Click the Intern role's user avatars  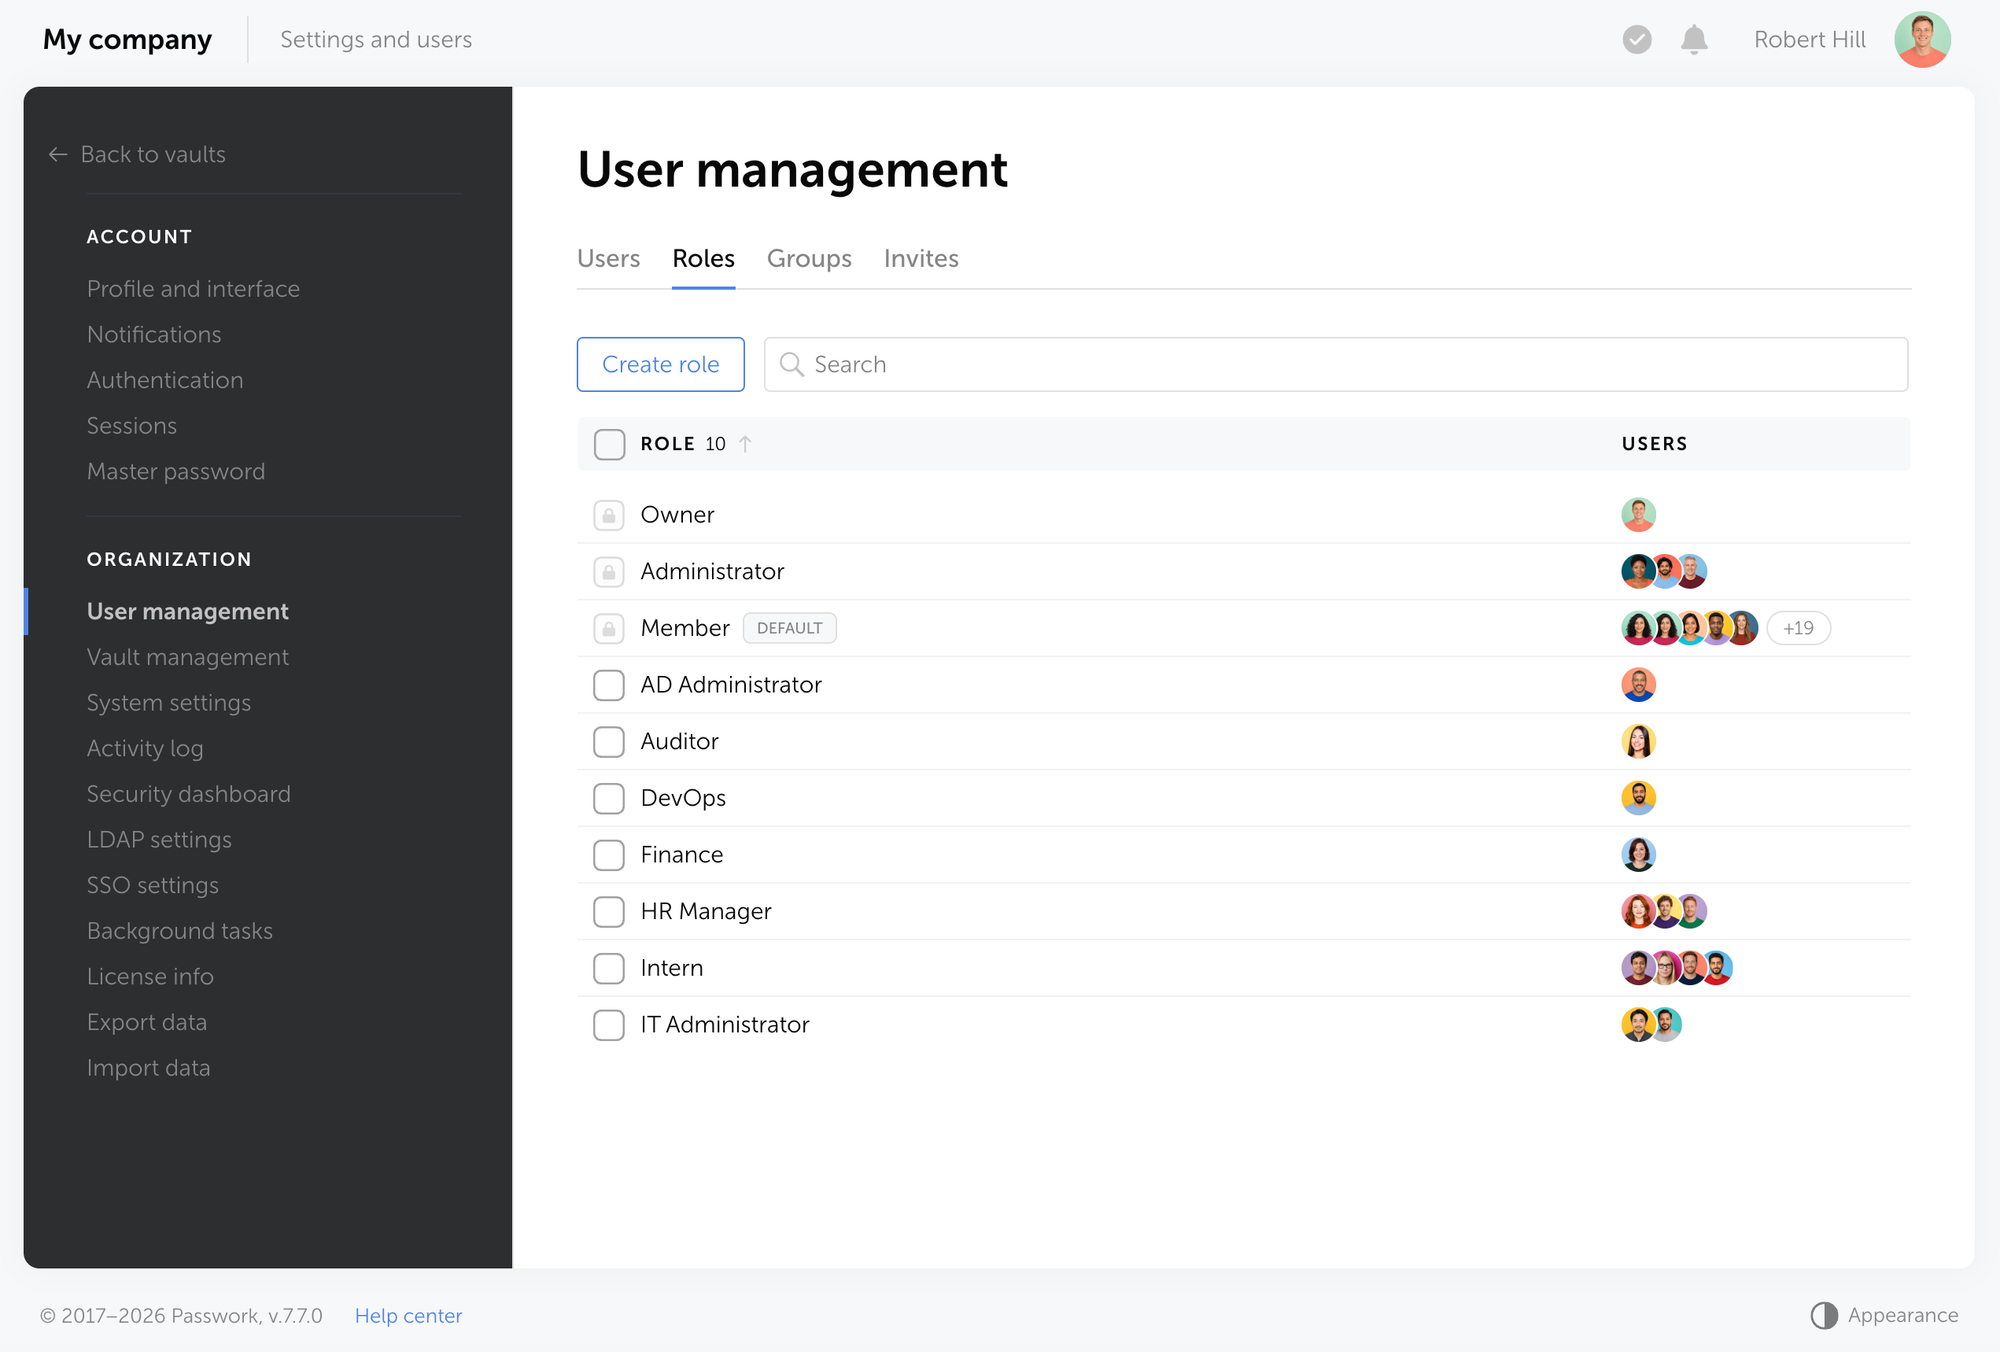point(1677,968)
